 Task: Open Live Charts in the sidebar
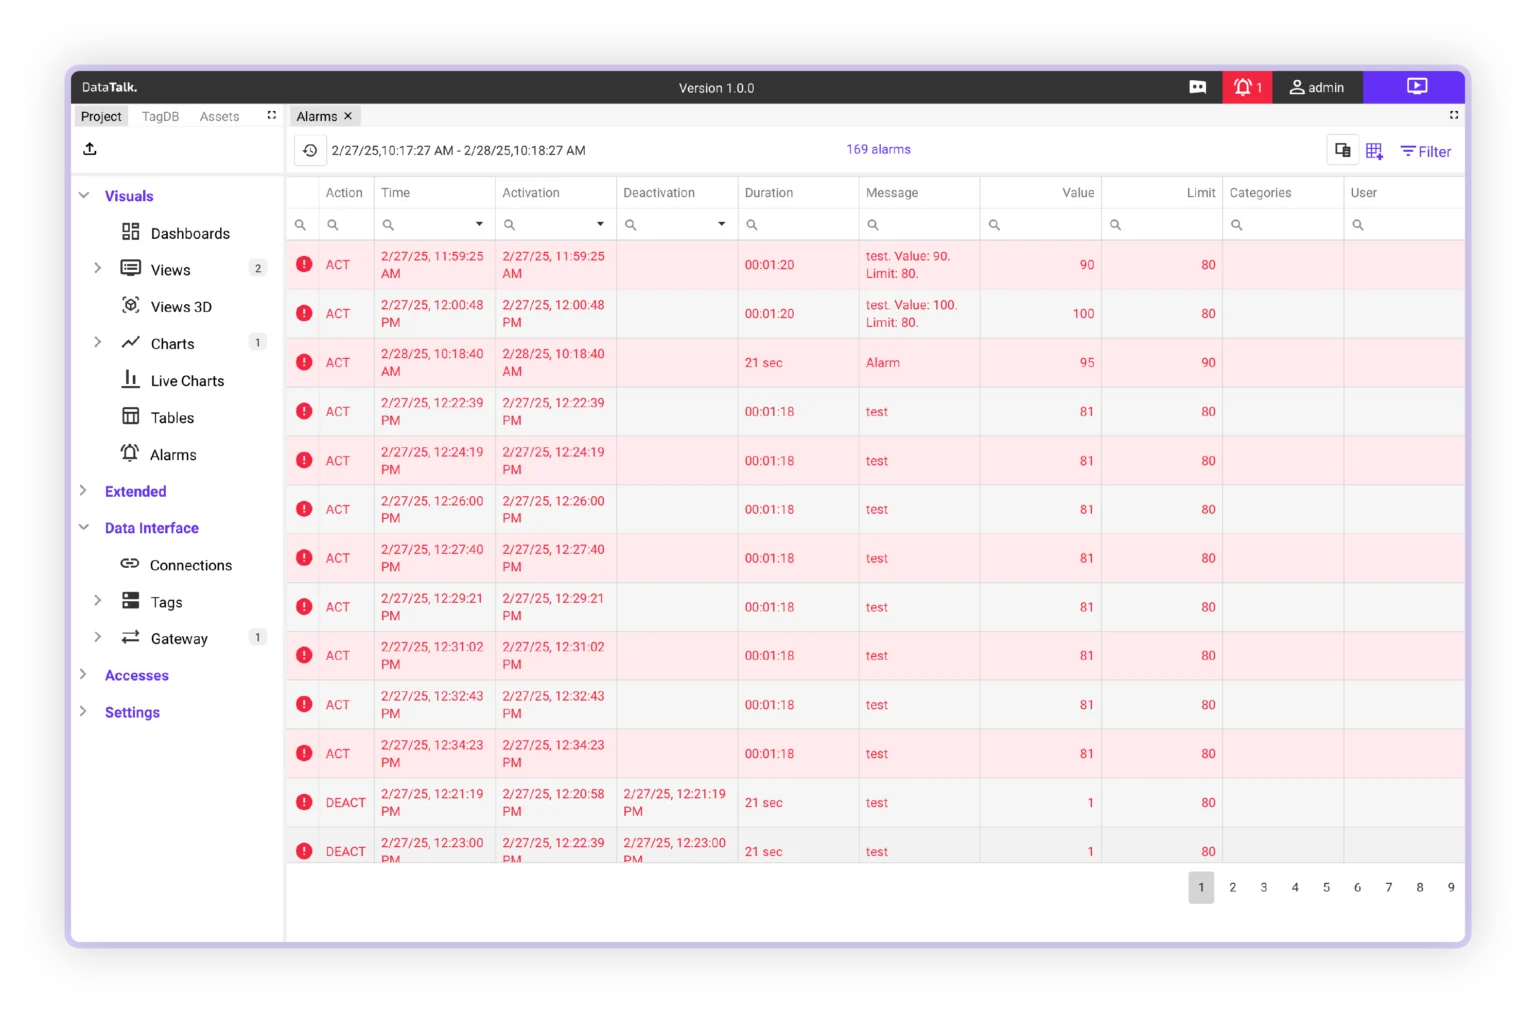click(187, 381)
